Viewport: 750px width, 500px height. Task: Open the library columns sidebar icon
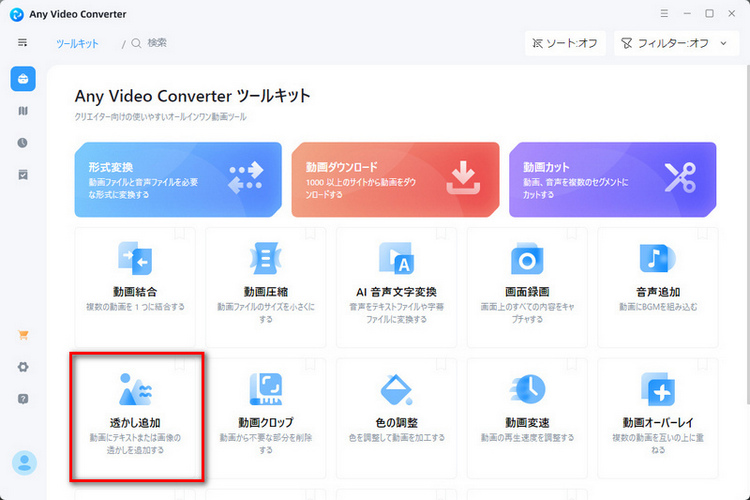point(23,111)
